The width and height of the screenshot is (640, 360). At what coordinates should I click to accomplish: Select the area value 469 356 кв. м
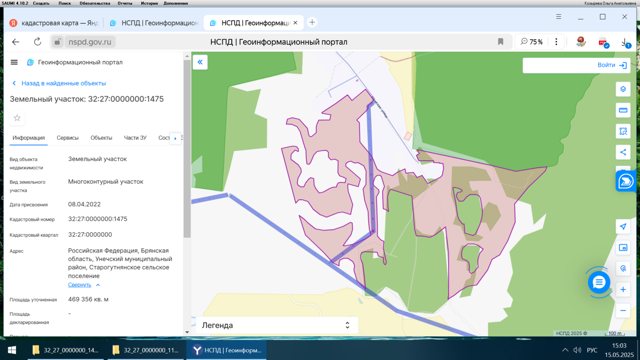point(88,299)
